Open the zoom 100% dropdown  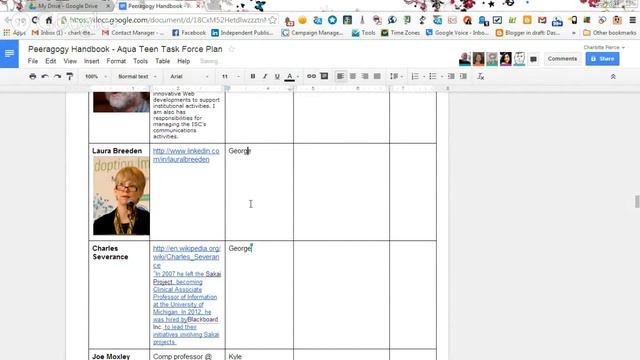click(x=96, y=76)
